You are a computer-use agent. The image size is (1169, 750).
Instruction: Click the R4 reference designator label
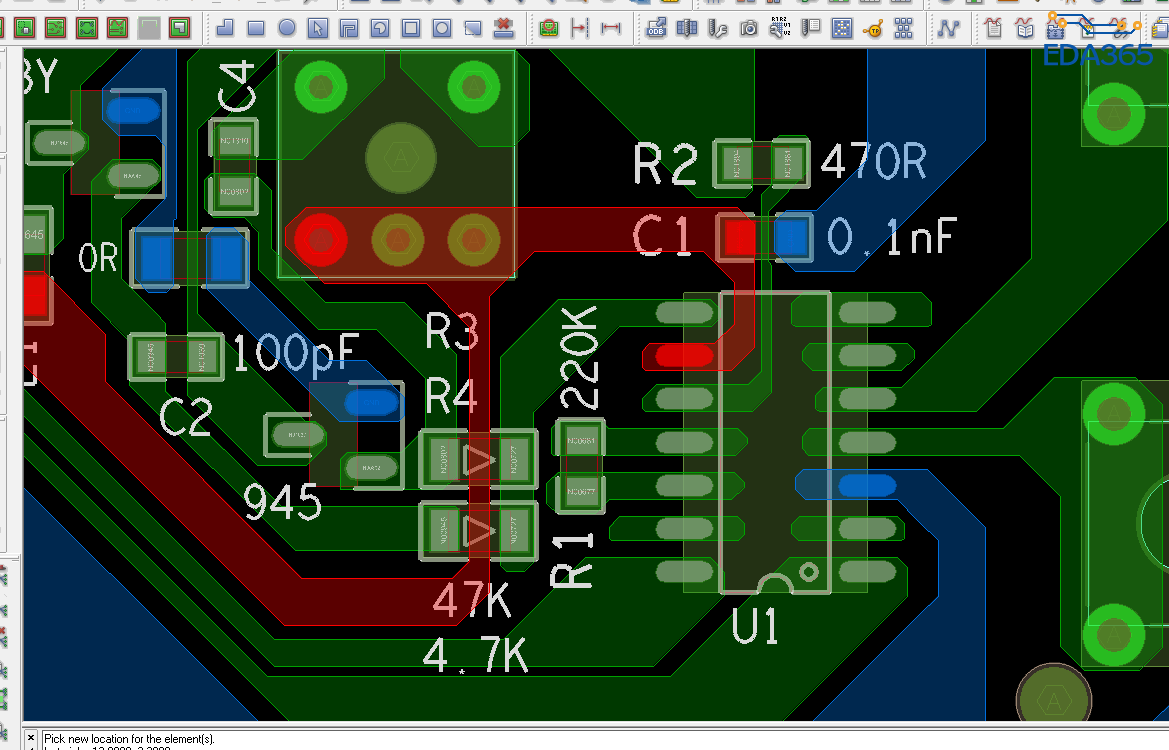click(451, 396)
